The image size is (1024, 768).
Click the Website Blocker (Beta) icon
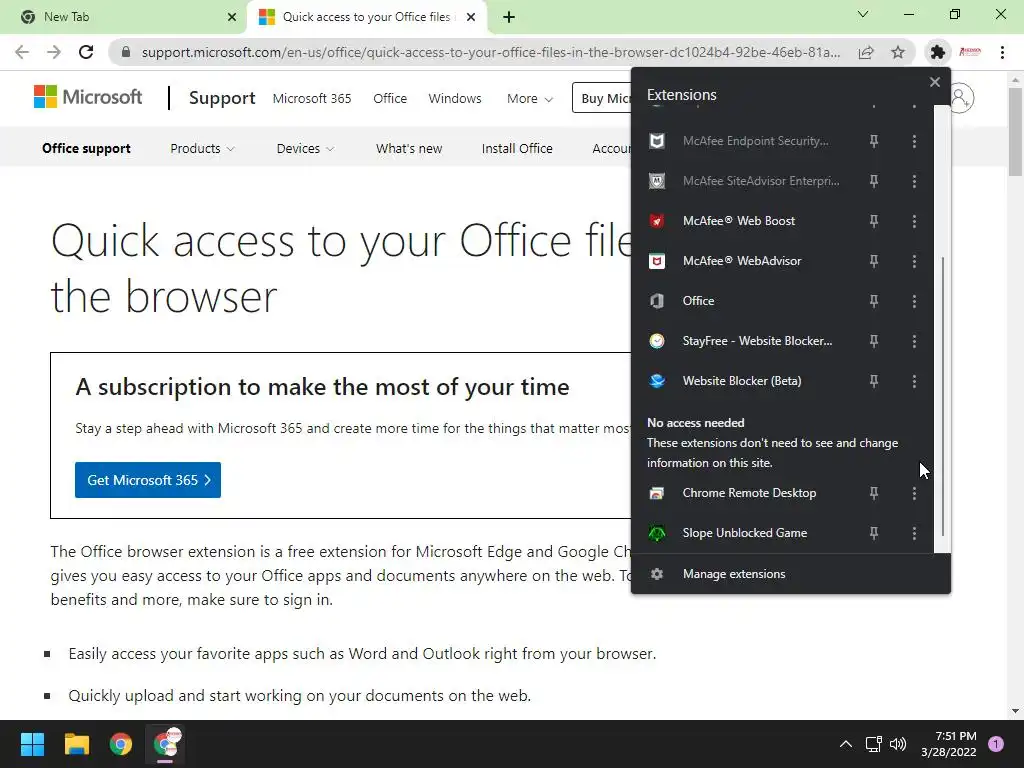click(657, 381)
